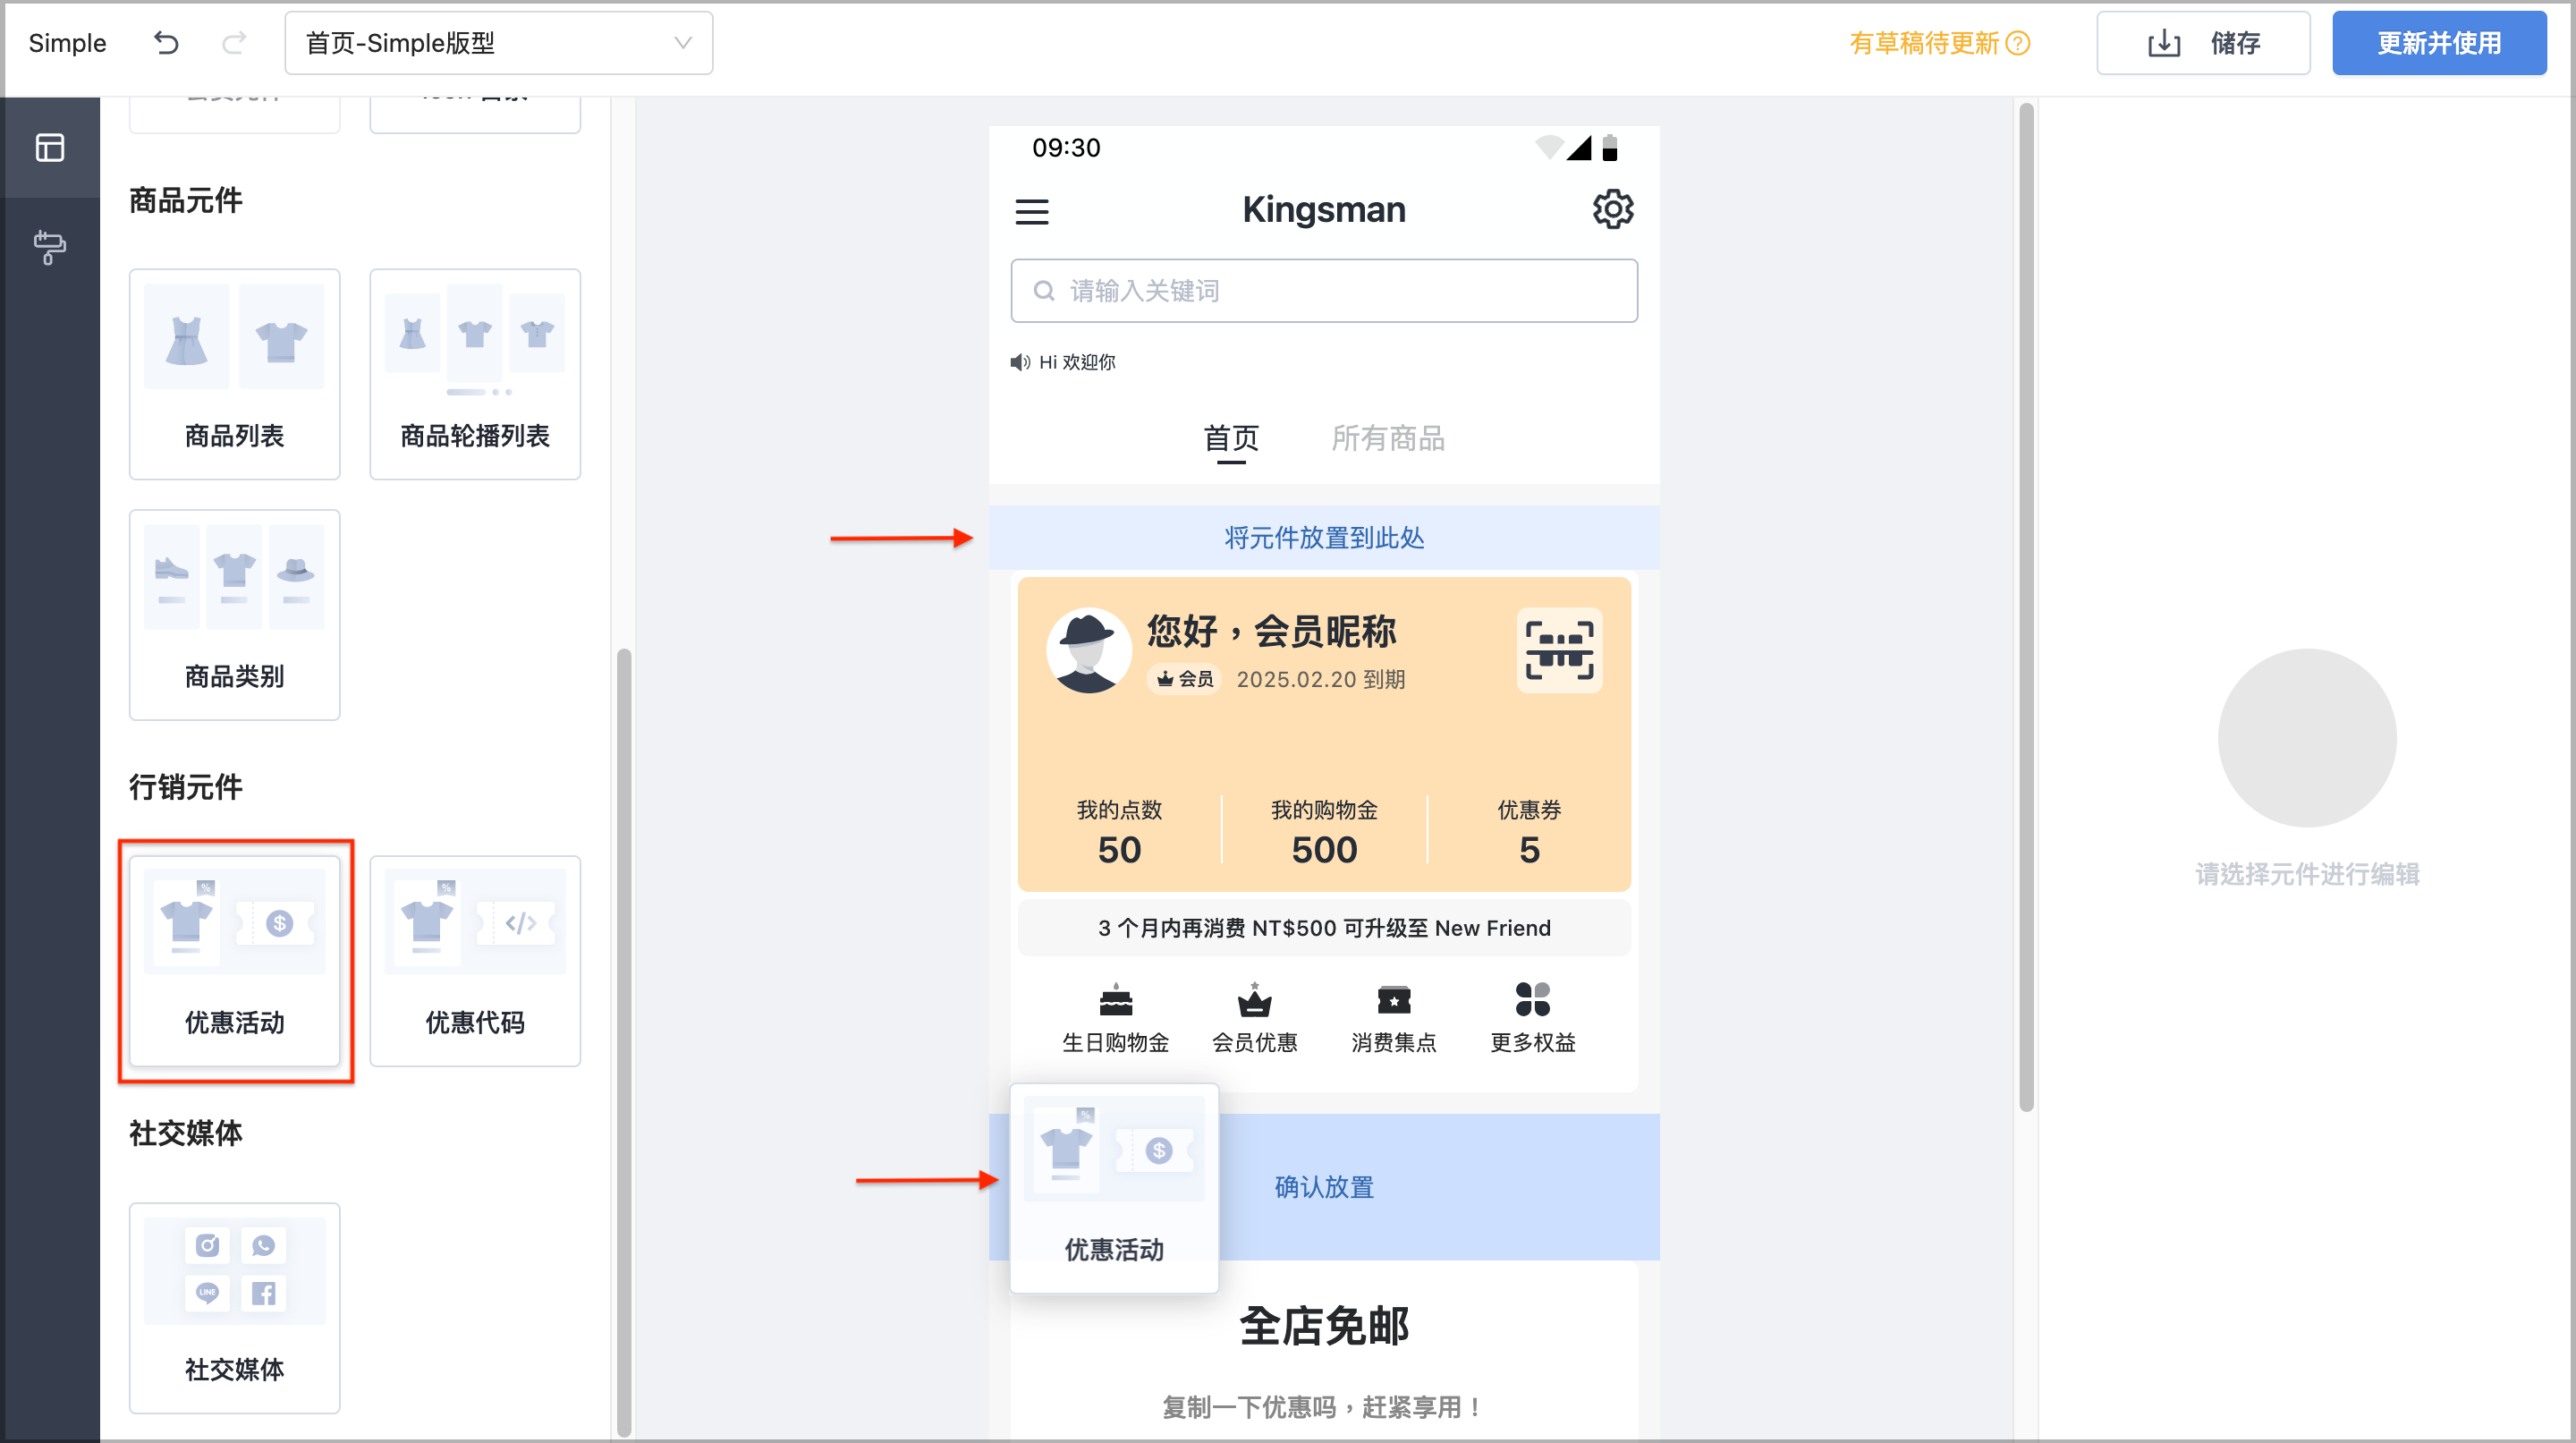Click the 生日购物金 cake icon

click(1116, 999)
